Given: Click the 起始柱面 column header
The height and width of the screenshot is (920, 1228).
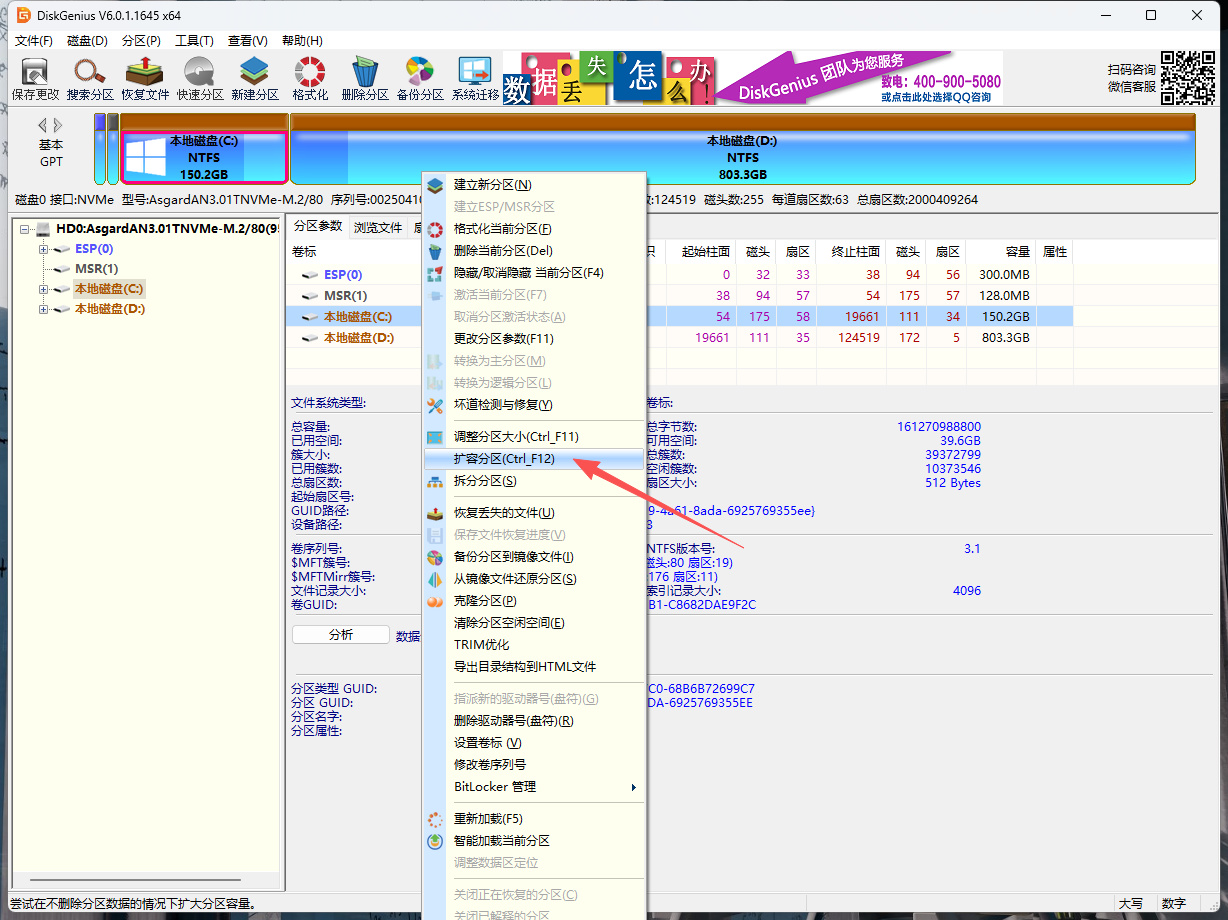Looking at the screenshot, I should click(x=703, y=252).
